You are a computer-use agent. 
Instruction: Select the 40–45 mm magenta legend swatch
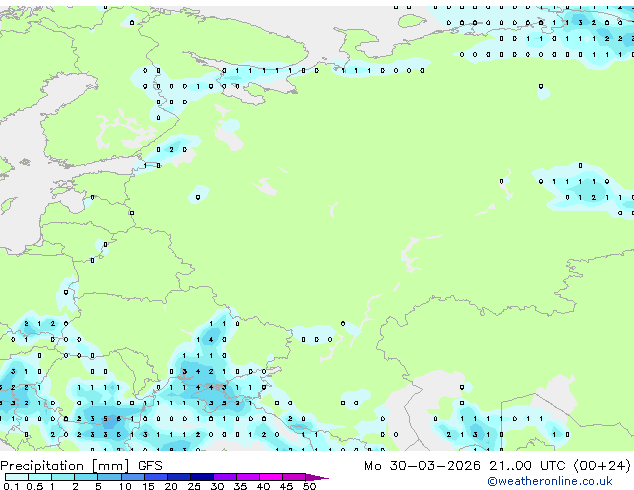pyautogui.click(x=271, y=477)
